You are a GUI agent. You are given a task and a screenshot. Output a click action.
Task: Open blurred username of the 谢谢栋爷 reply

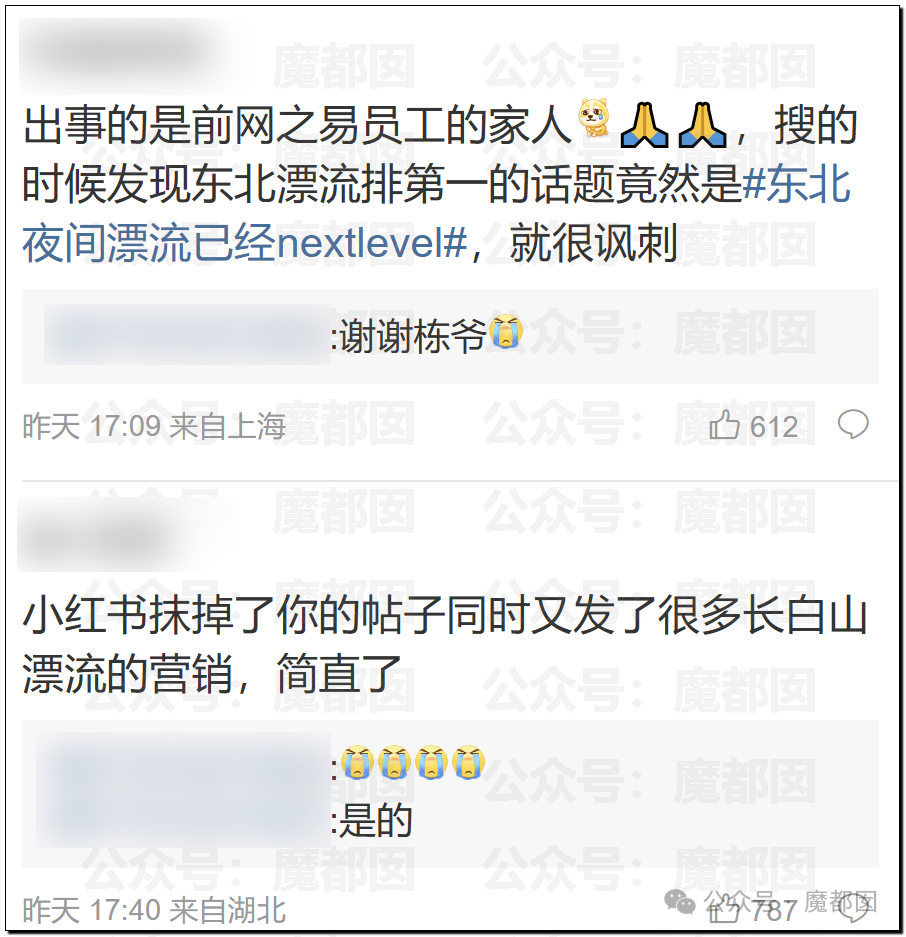click(x=187, y=335)
